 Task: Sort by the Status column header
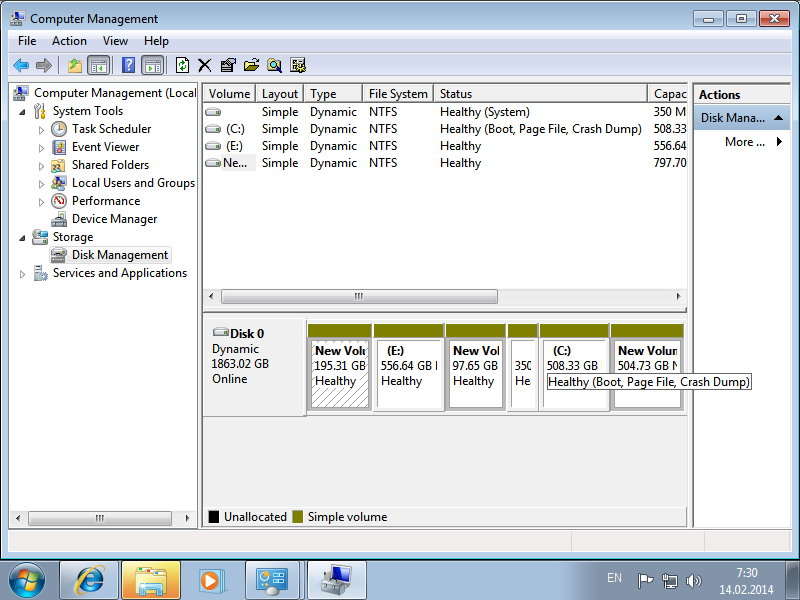point(540,94)
